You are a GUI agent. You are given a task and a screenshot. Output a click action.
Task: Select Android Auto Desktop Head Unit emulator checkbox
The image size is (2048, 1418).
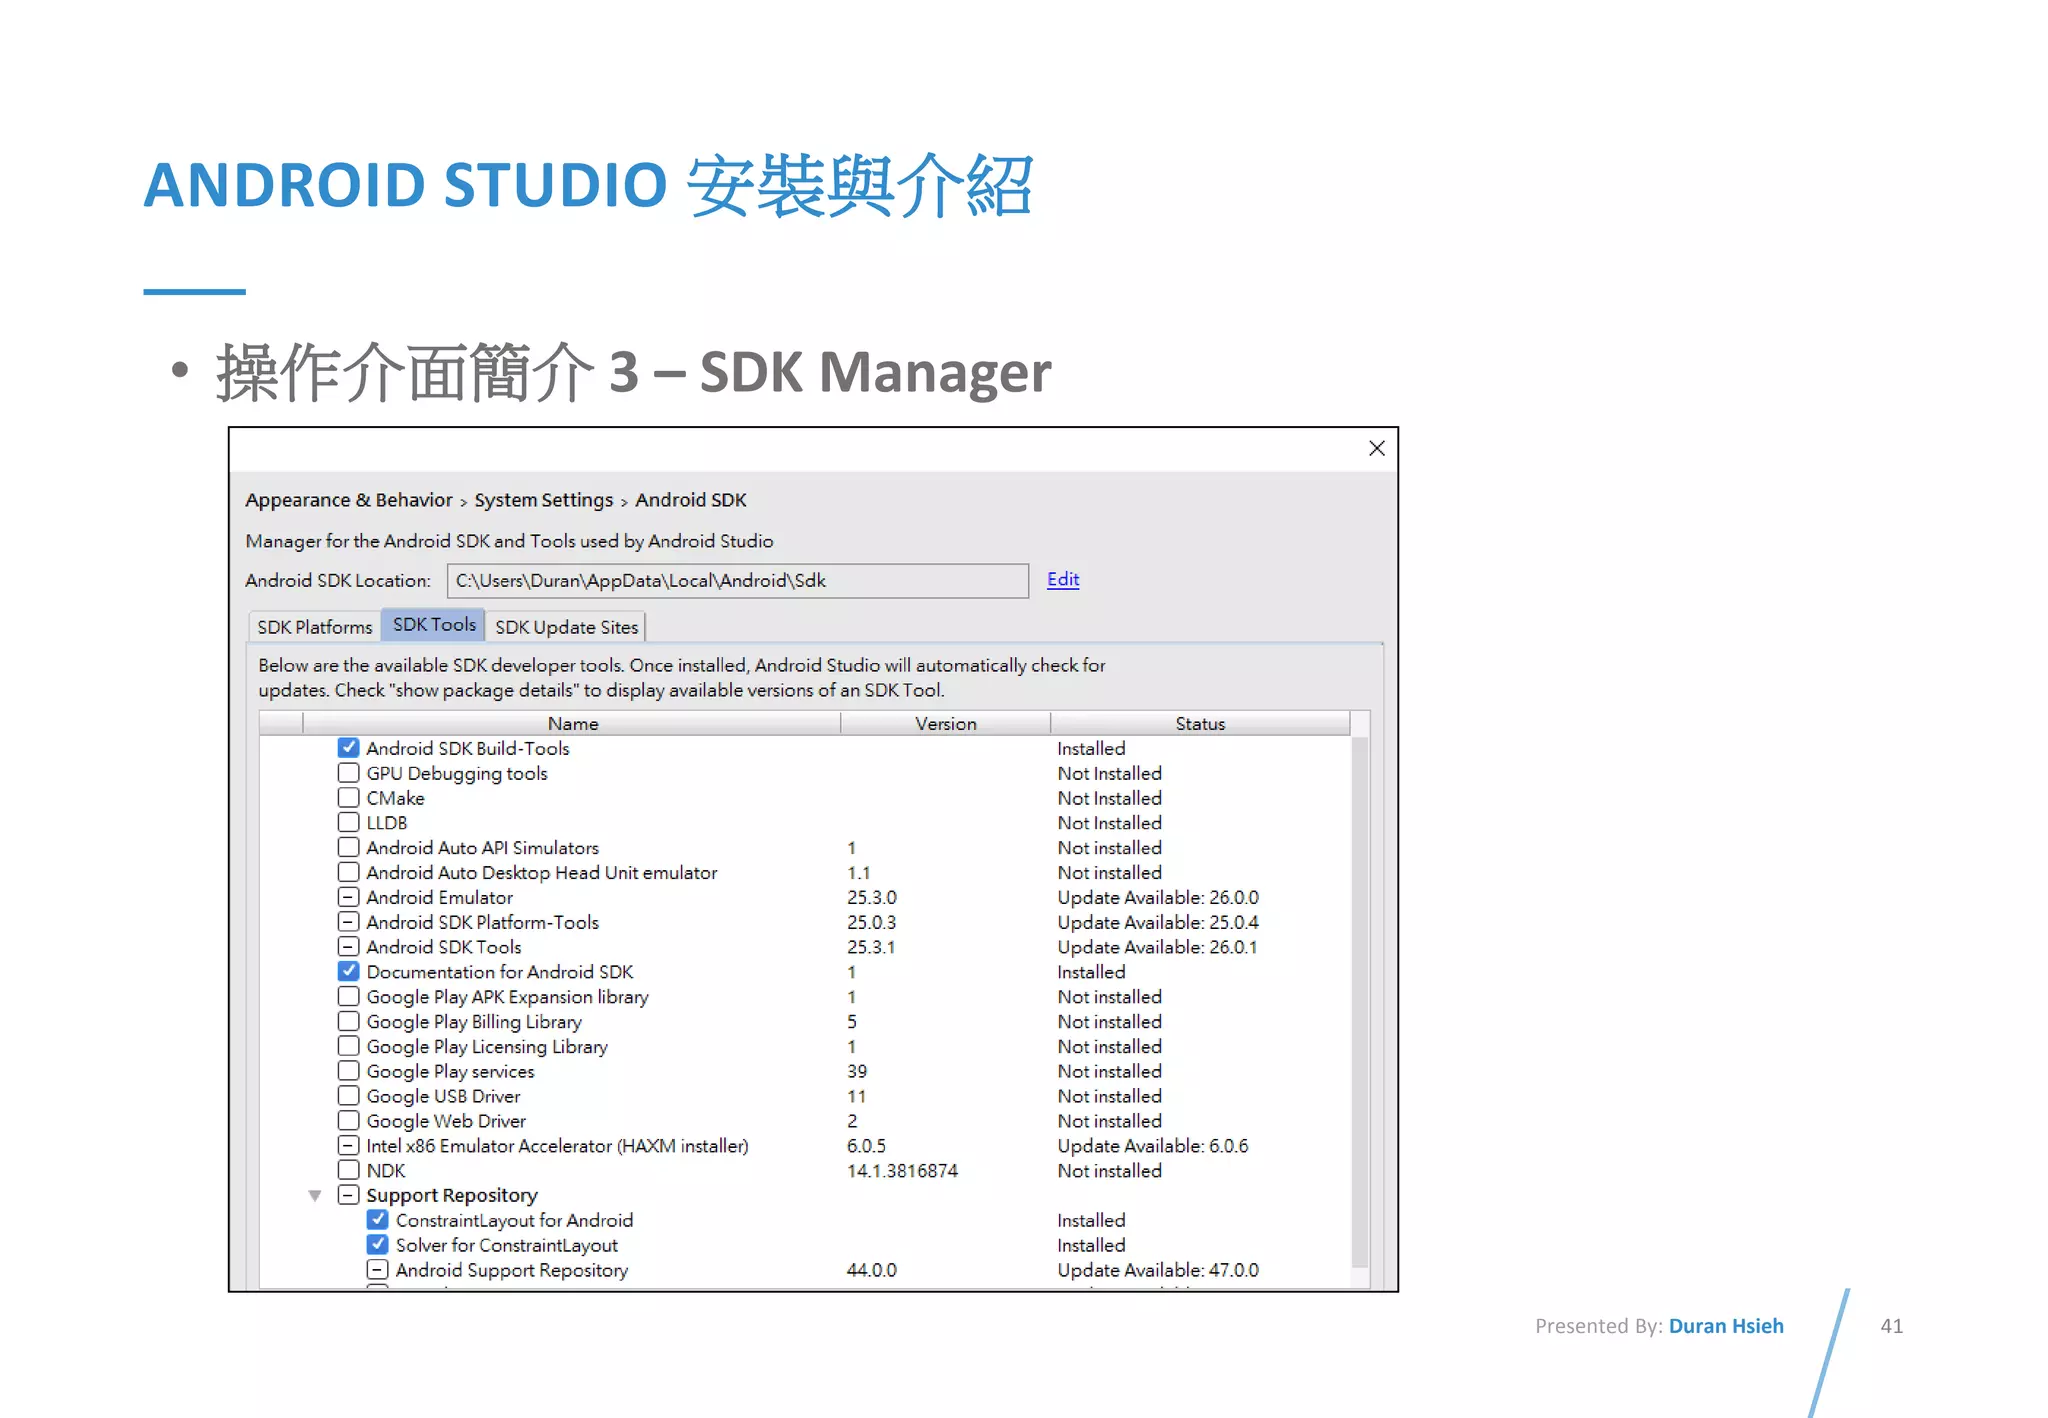(348, 872)
